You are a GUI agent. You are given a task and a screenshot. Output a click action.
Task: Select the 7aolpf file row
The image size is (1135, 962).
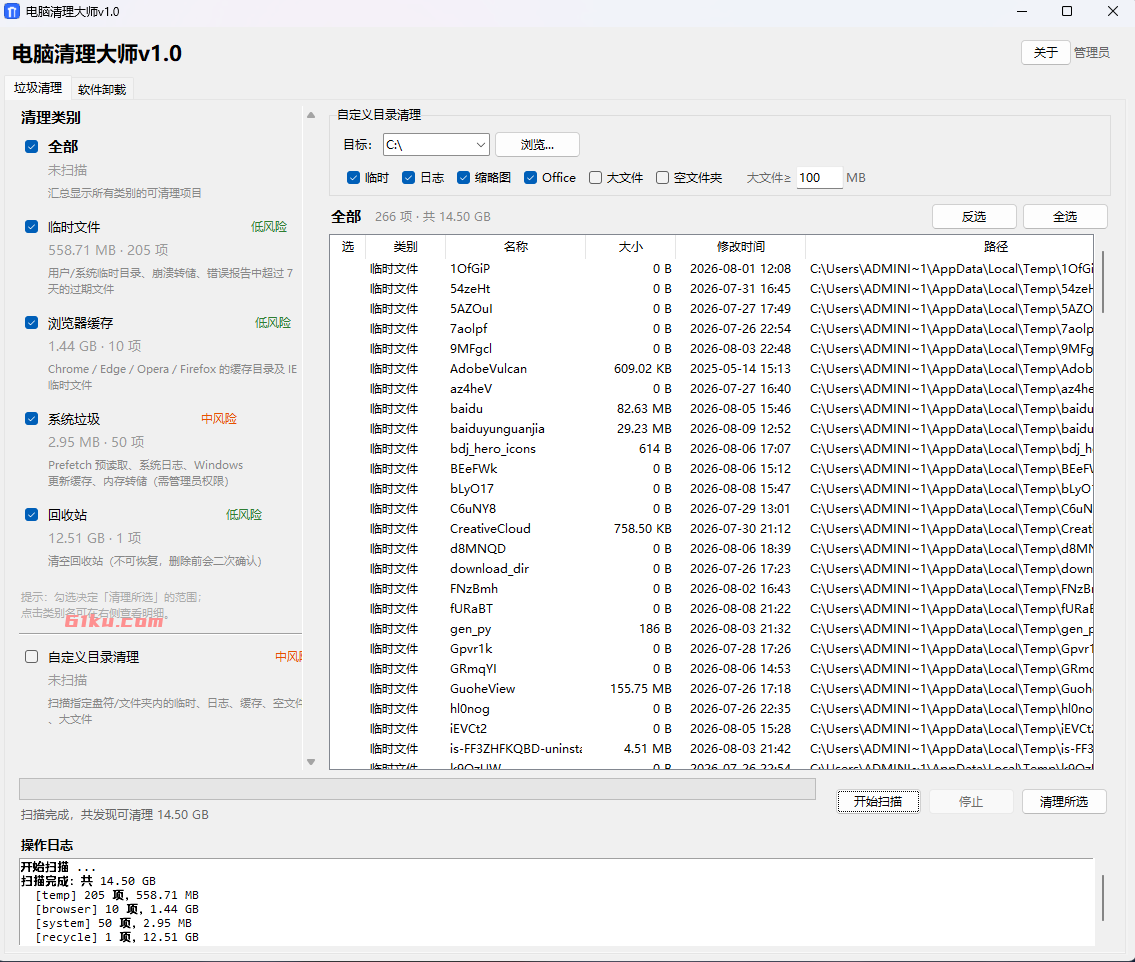(x=712, y=329)
